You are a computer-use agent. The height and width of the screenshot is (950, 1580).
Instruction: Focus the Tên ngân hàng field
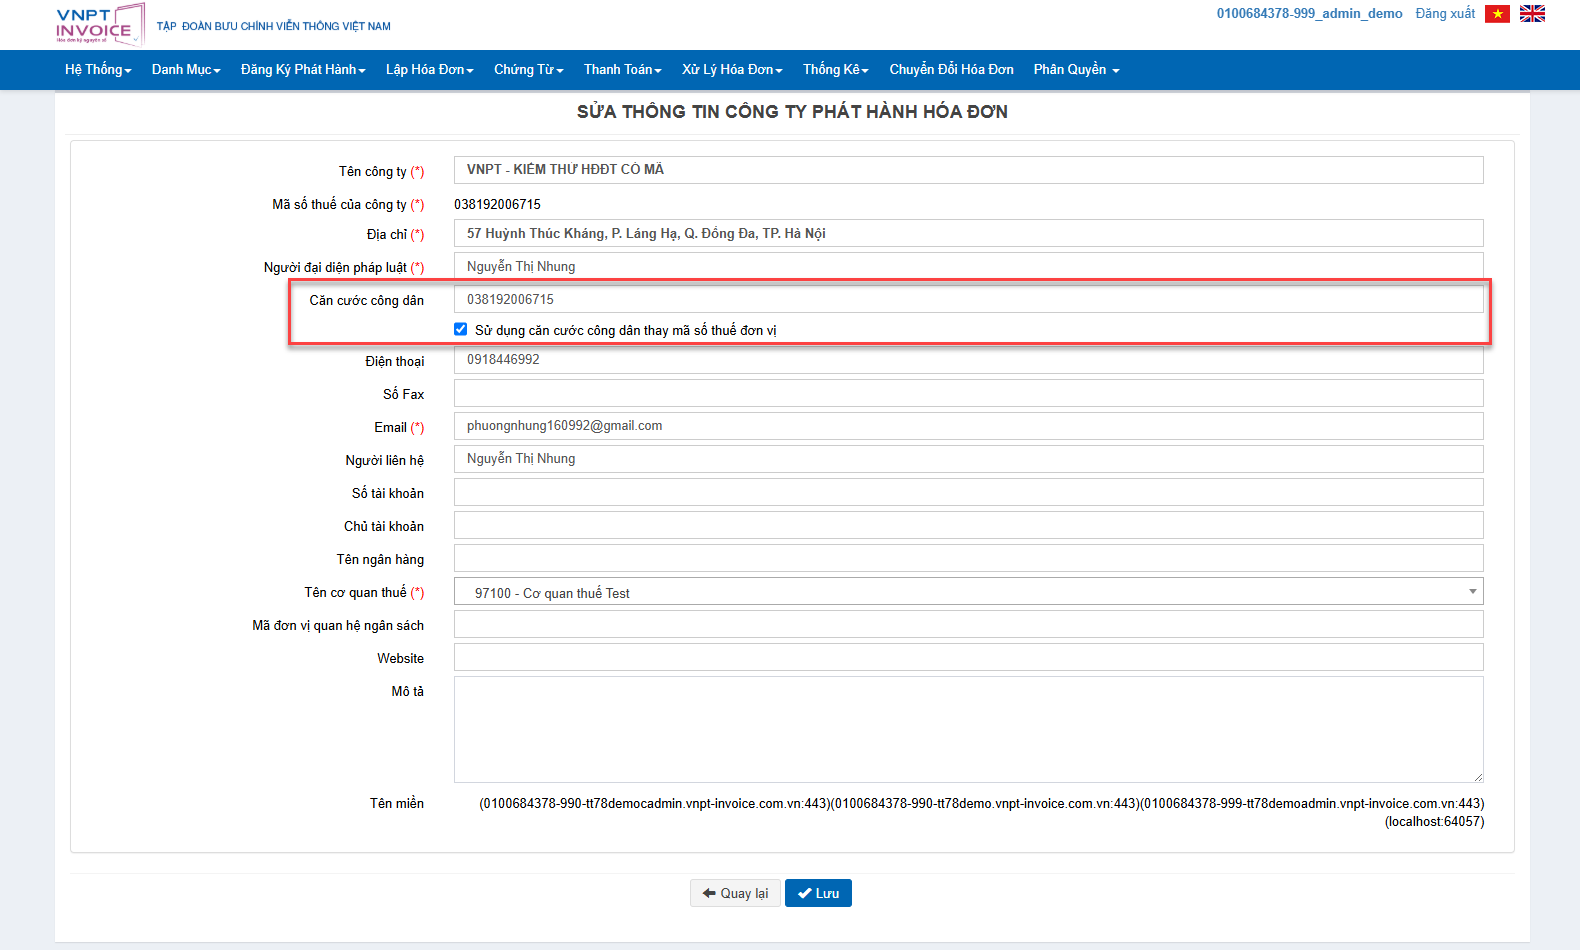coord(968,558)
